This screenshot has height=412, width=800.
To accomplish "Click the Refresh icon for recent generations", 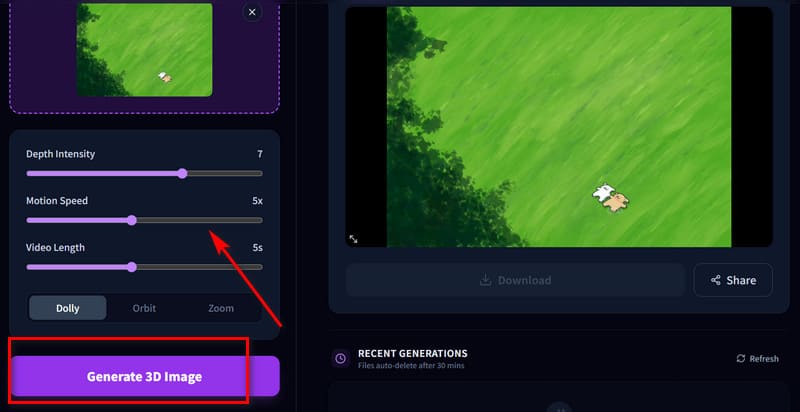I will pyautogui.click(x=741, y=358).
